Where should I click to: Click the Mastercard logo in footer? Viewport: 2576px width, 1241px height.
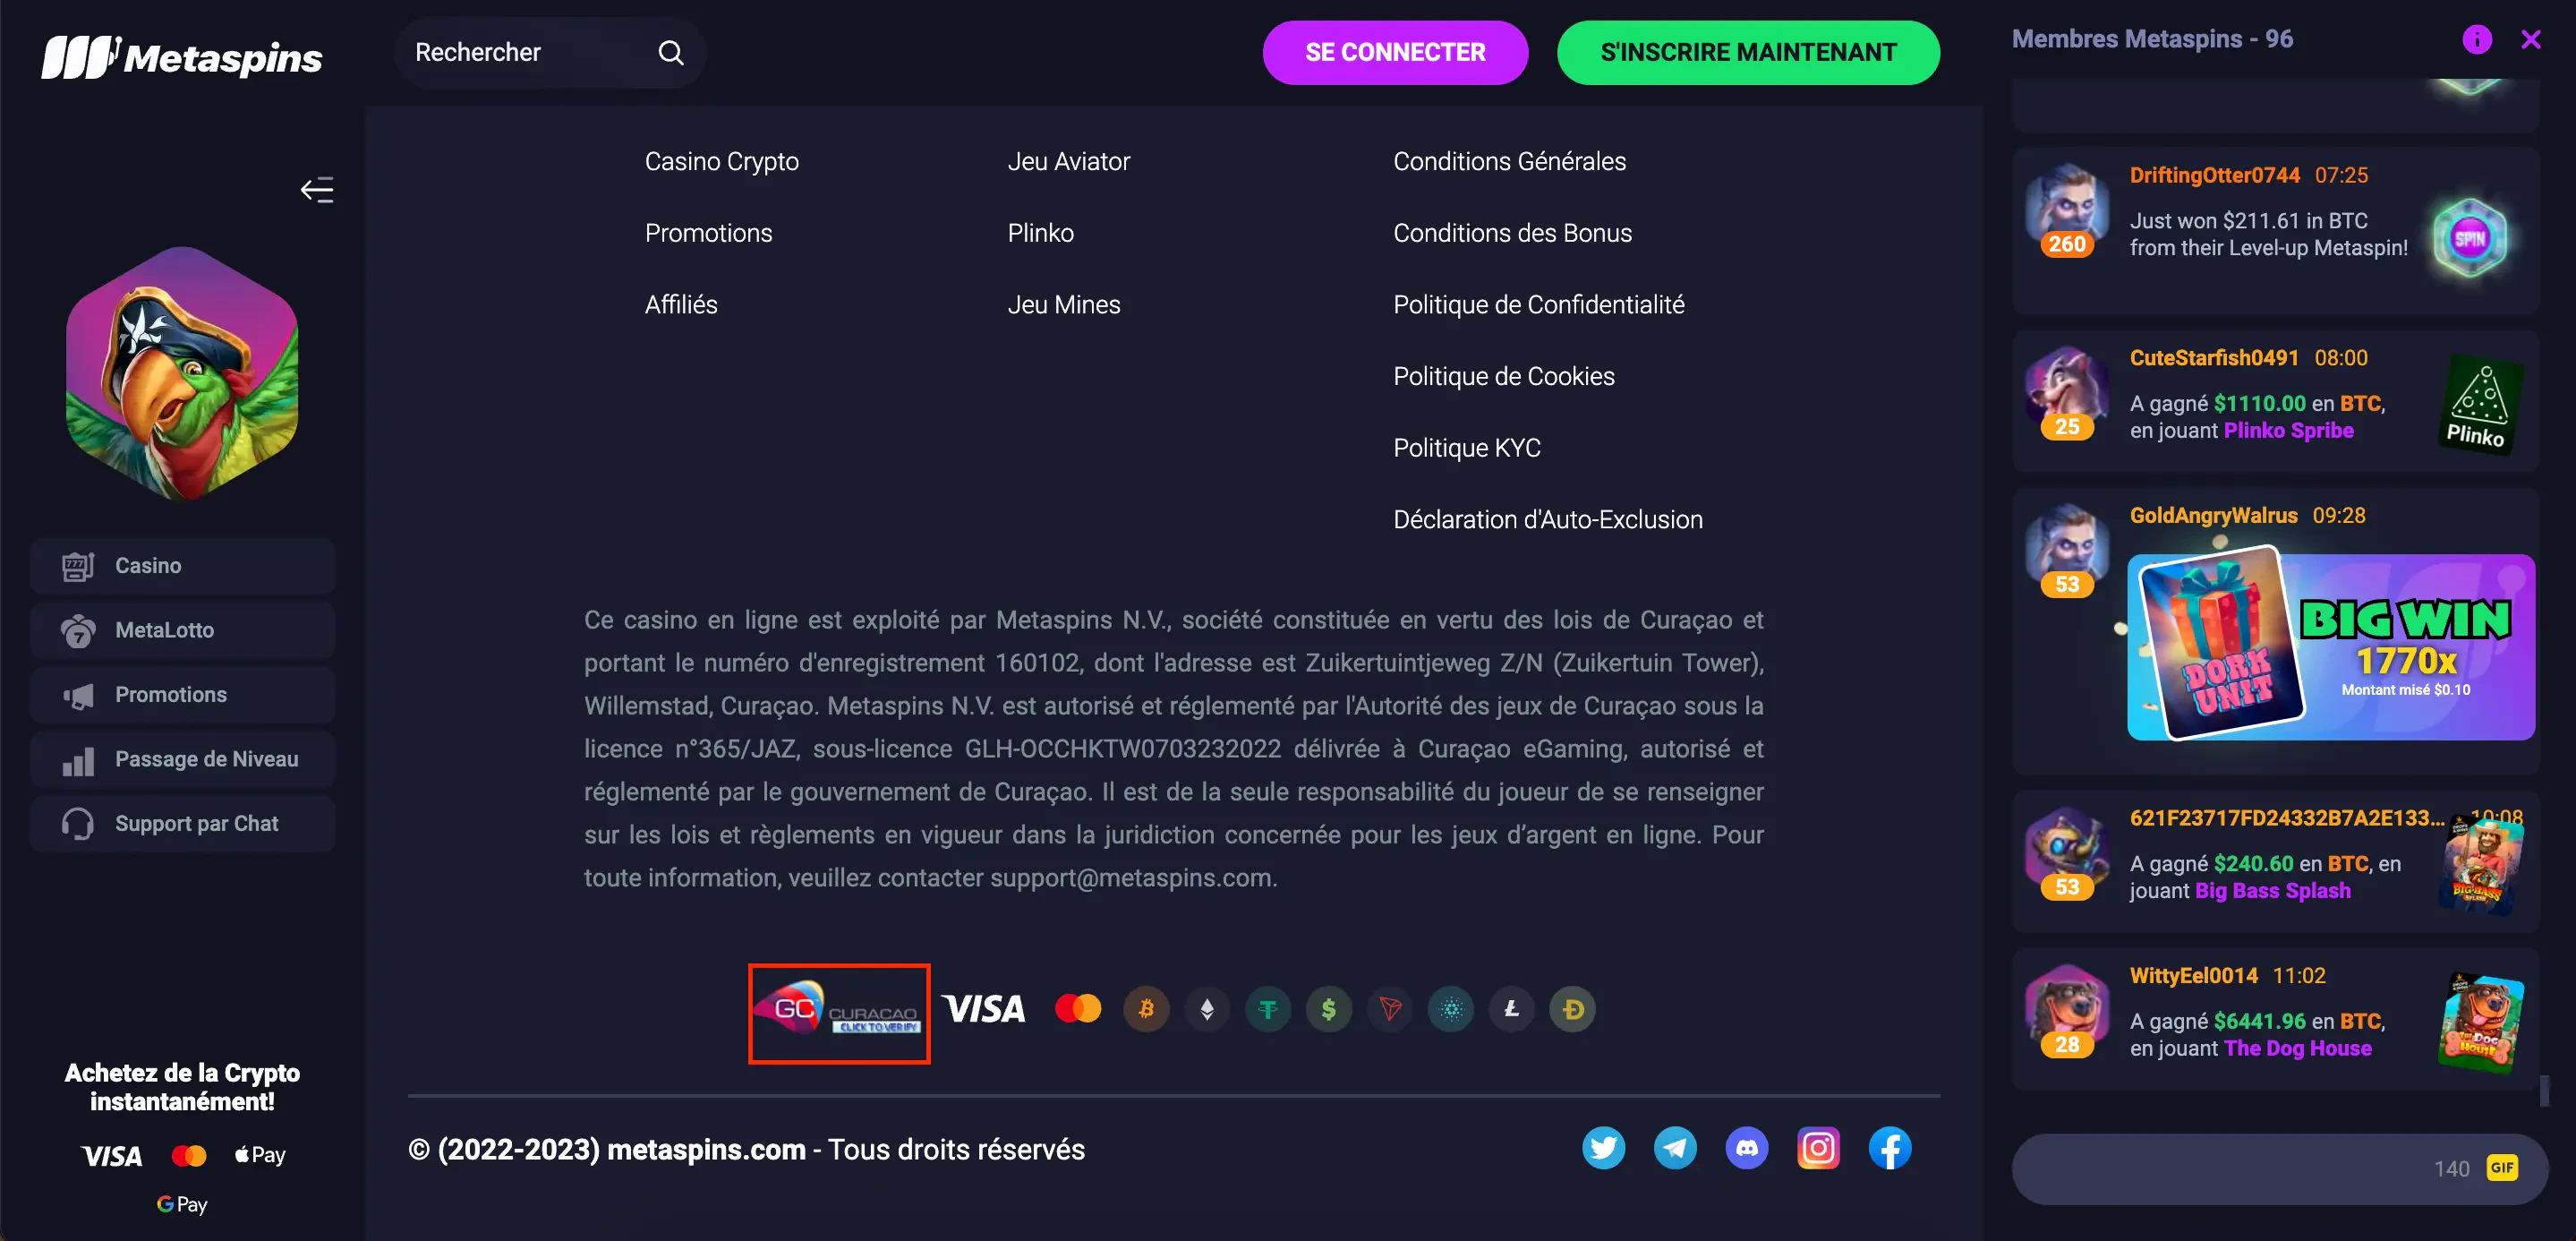pyautogui.click(x=1078, y=1009)
